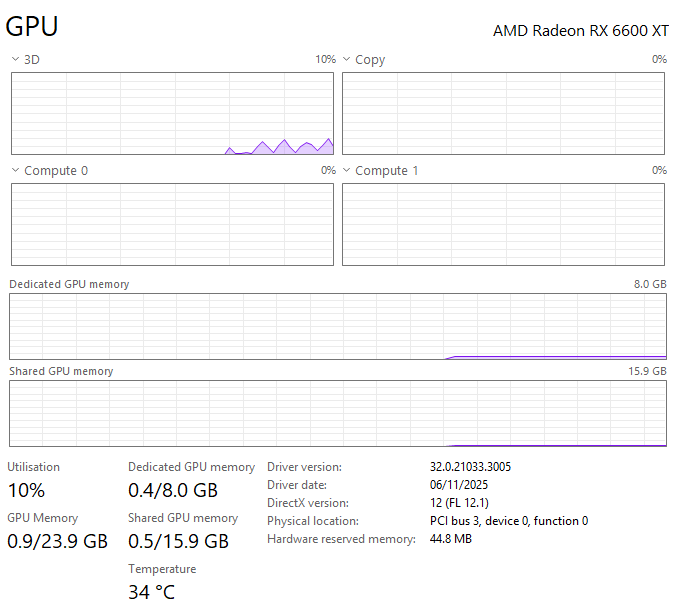Select the 10% Utilisation value
682x614 pixels.
click(x=26, y=490)
